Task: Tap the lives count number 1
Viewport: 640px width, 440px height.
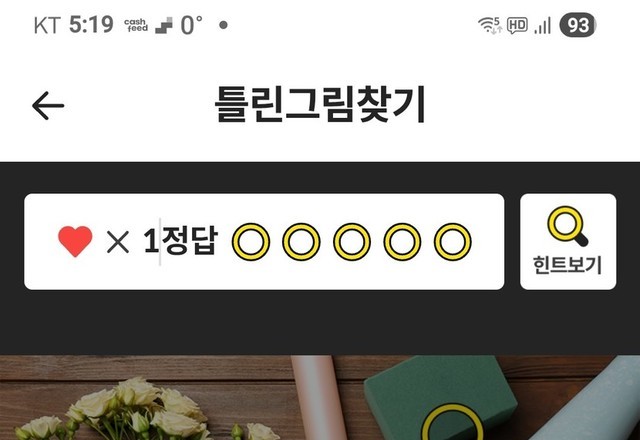Action: pos(151,241)
